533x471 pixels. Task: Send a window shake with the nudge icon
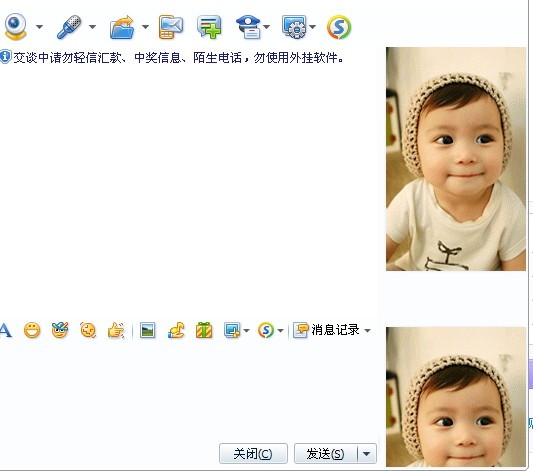point(88,330)
